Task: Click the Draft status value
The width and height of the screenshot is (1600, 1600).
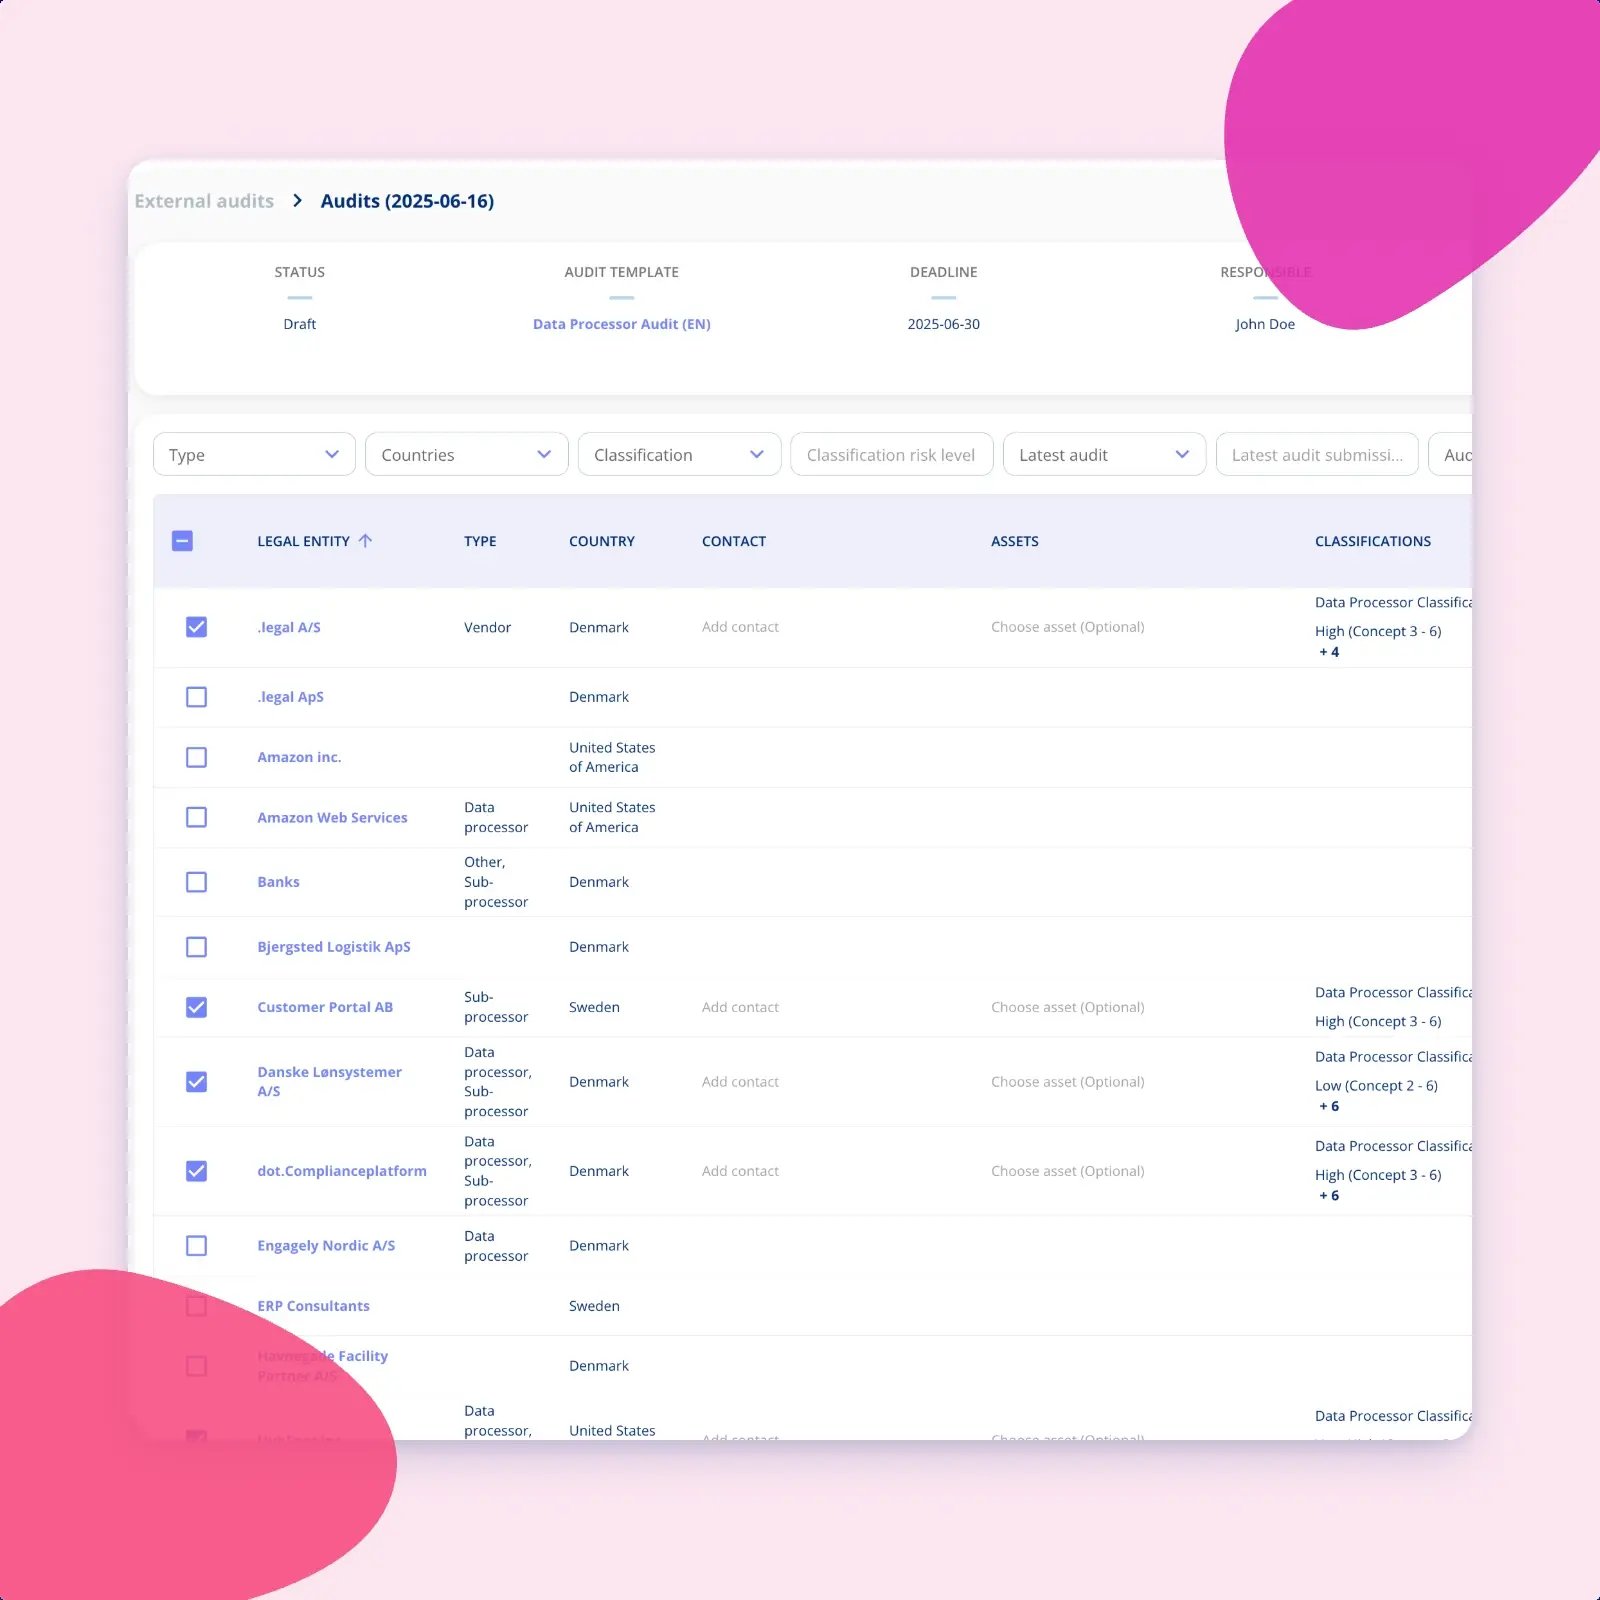Action: [x=299, y=324]
